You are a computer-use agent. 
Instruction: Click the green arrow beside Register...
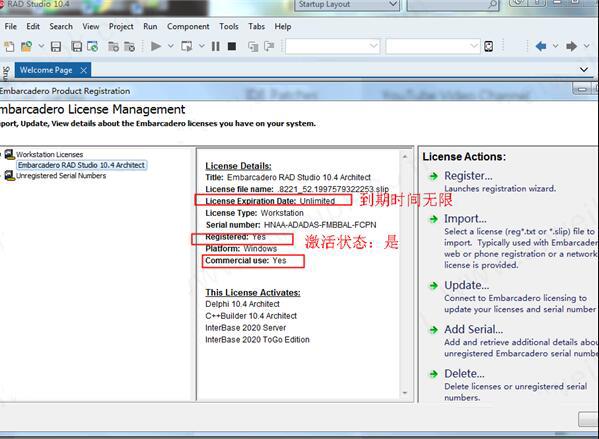(433, 176)
